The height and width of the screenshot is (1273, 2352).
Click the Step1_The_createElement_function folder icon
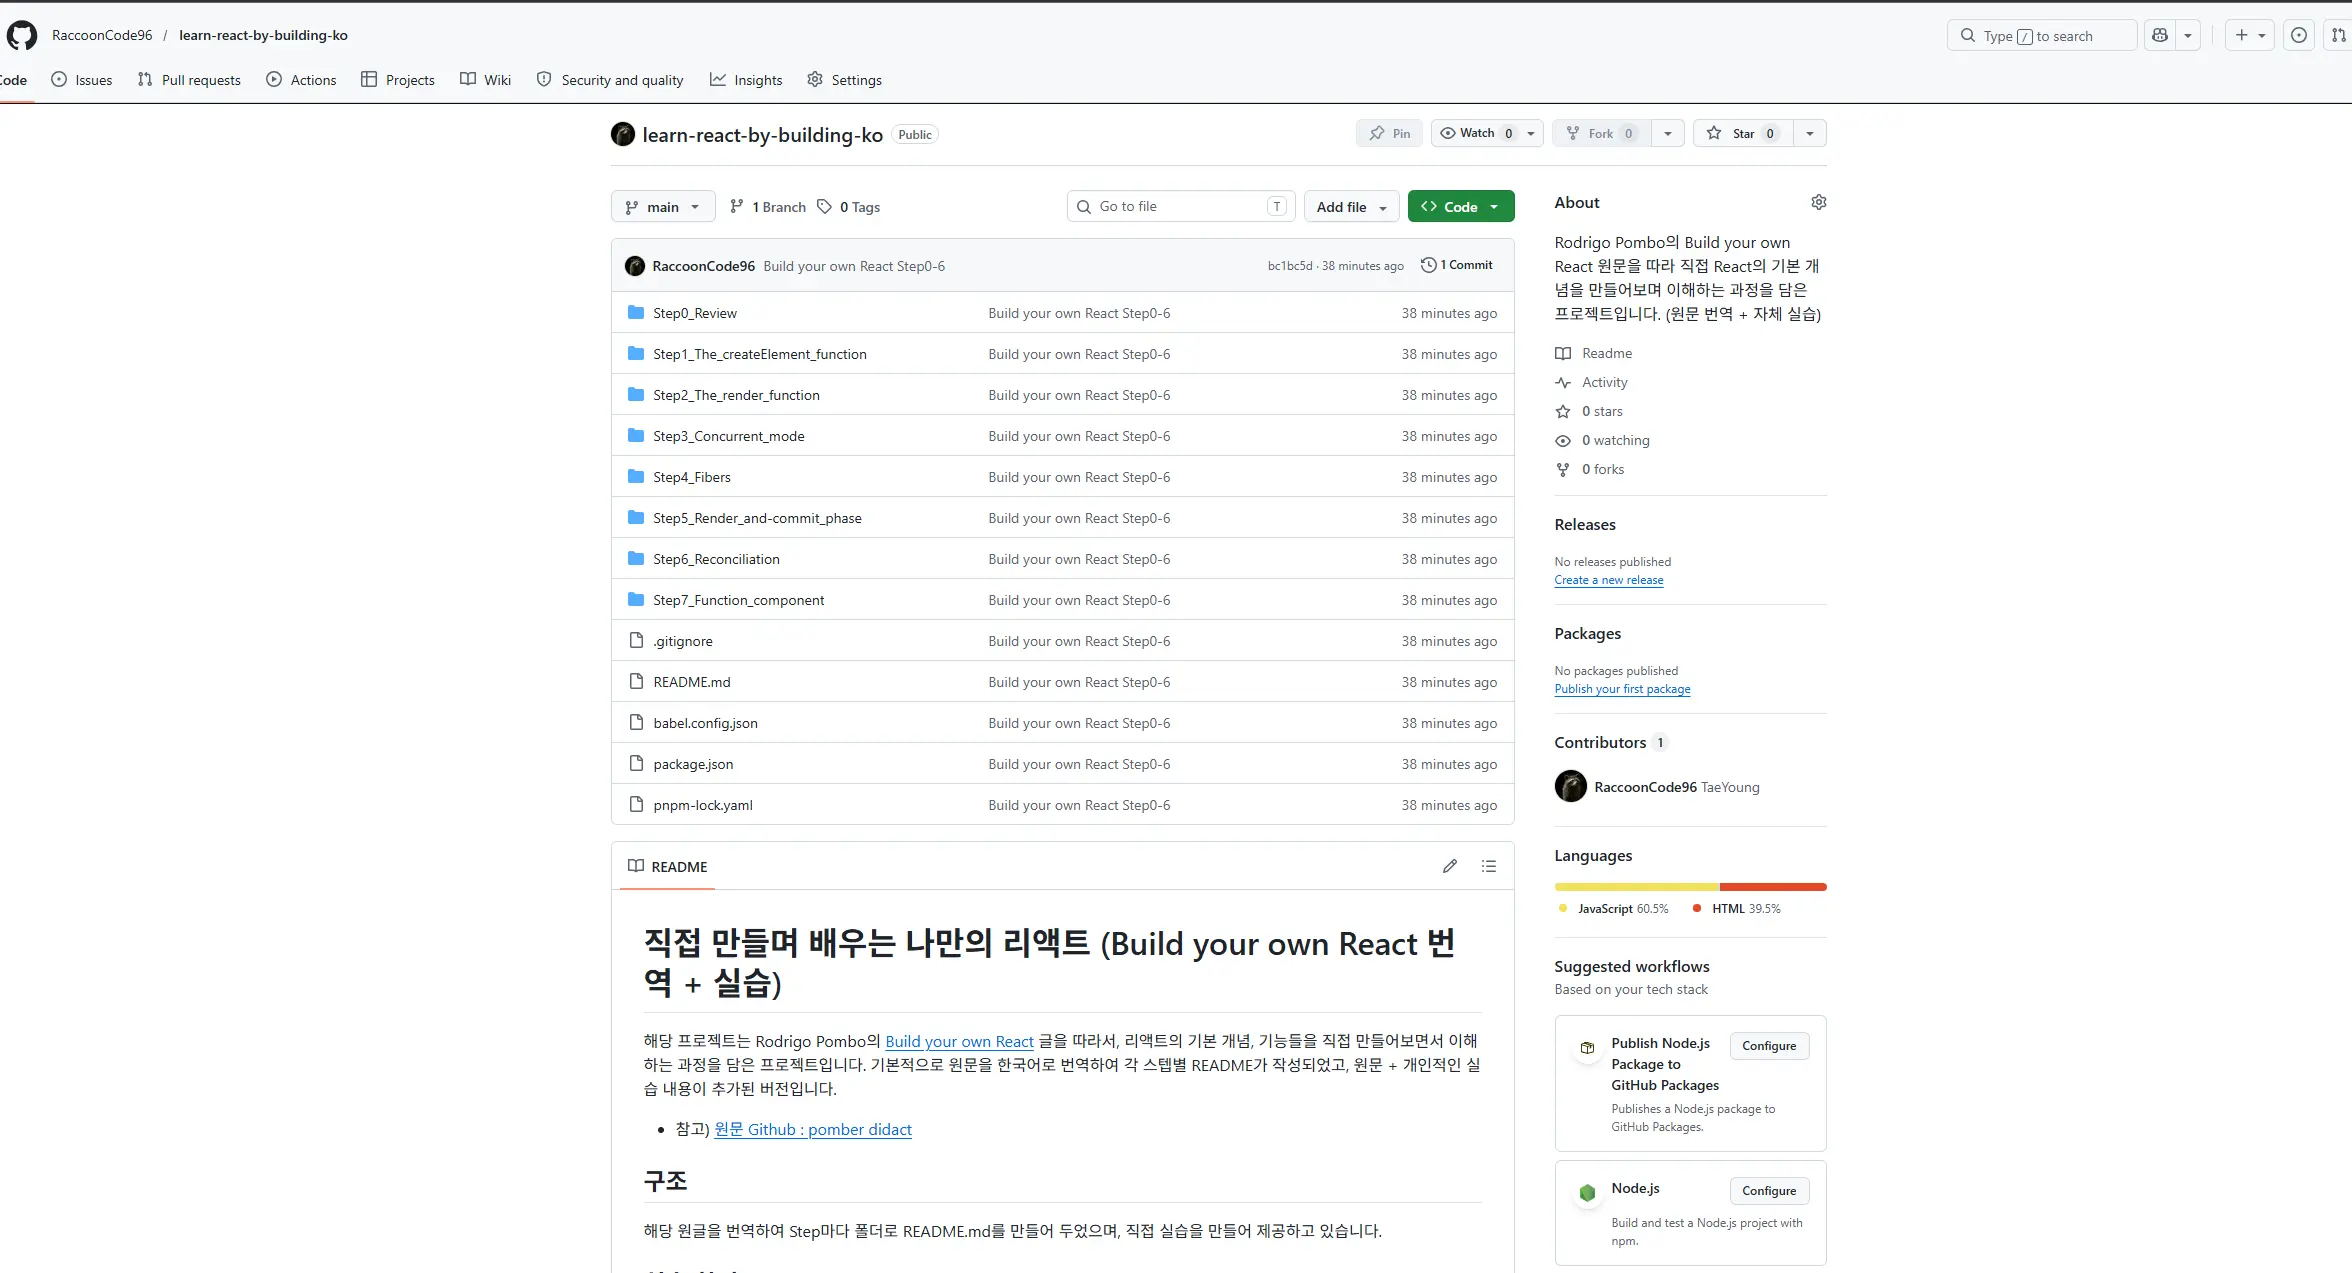click(636, 354)
